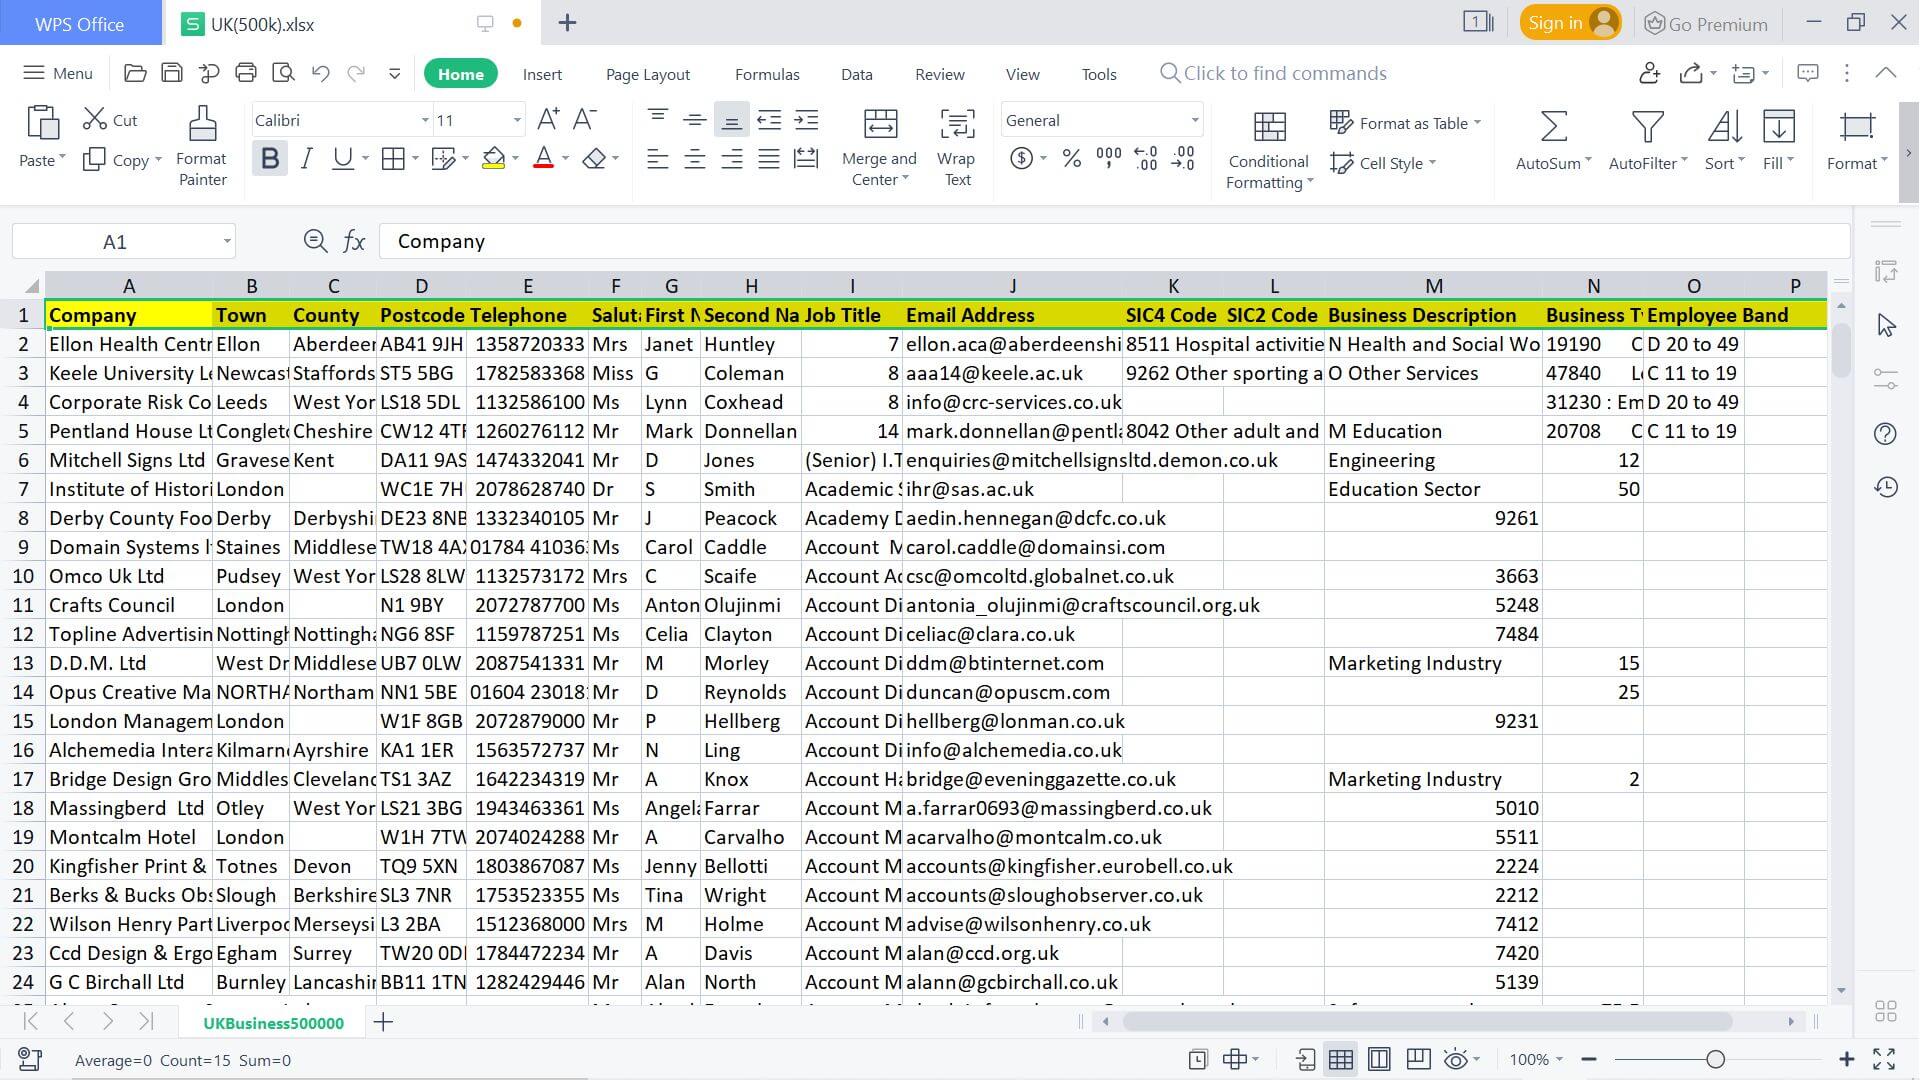This screenshot has height=1080, width=1920.
Task: Open the AutoSum dropdown
Action: pyautogui.click(x=1587, y=162)
